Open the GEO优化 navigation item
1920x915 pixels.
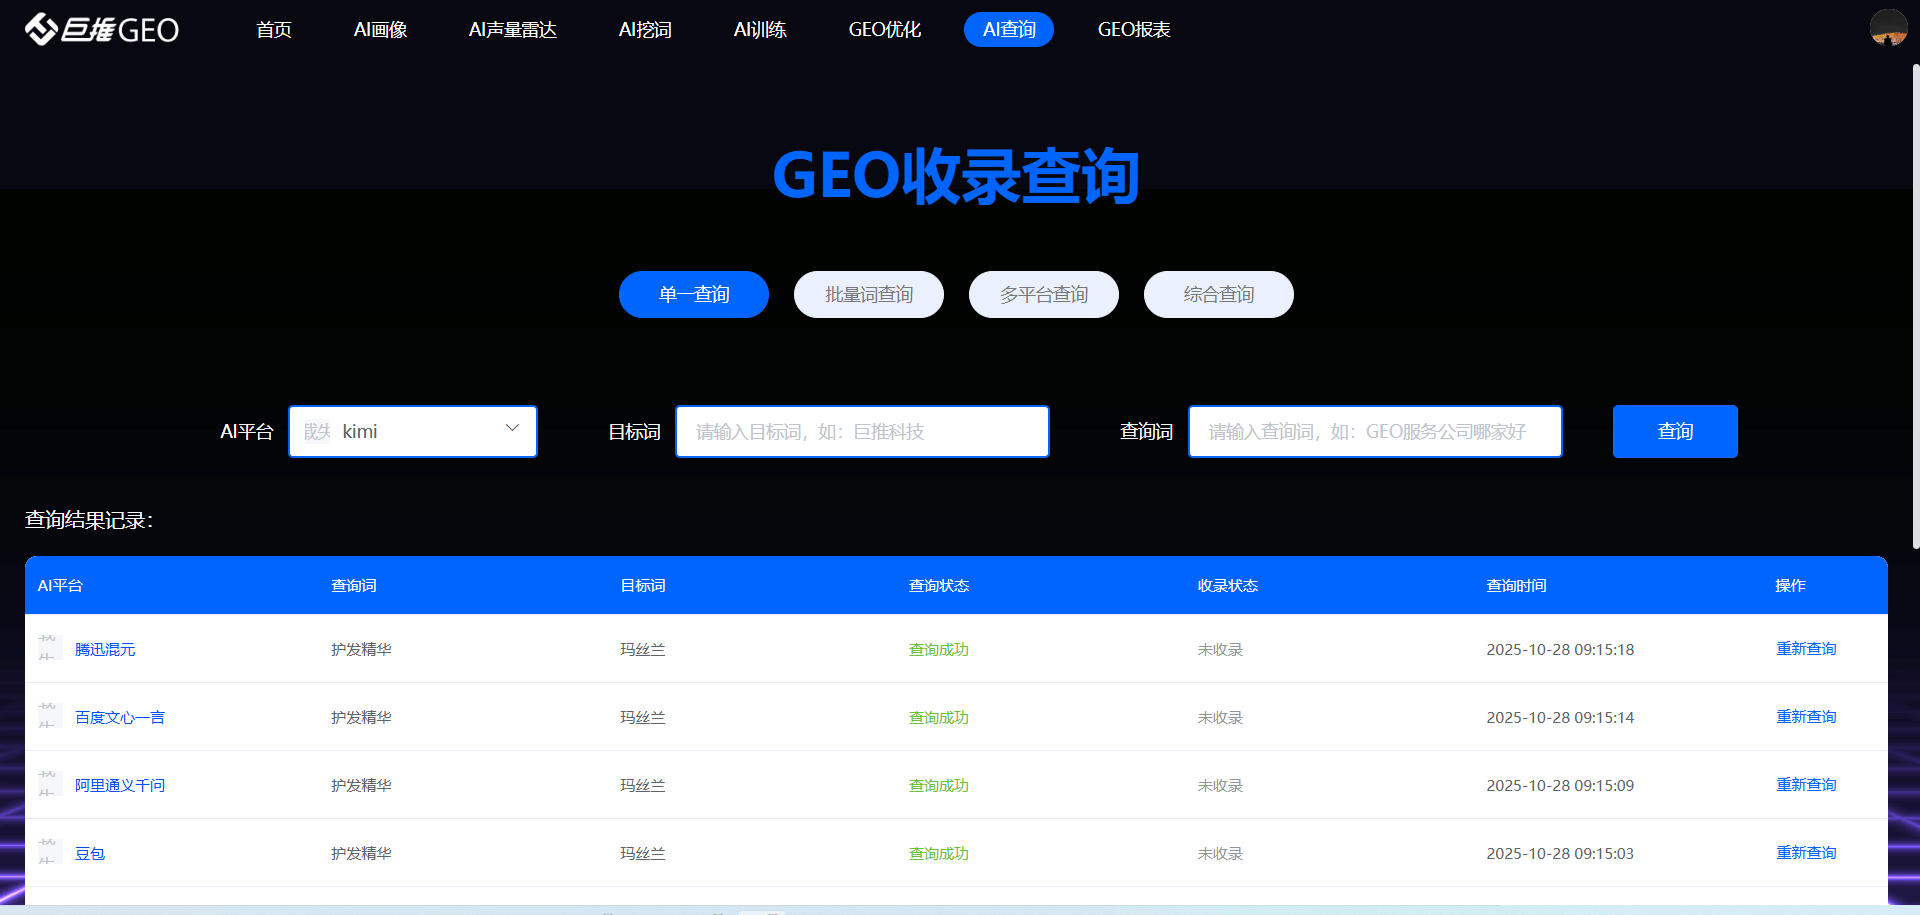coord(884,30)
